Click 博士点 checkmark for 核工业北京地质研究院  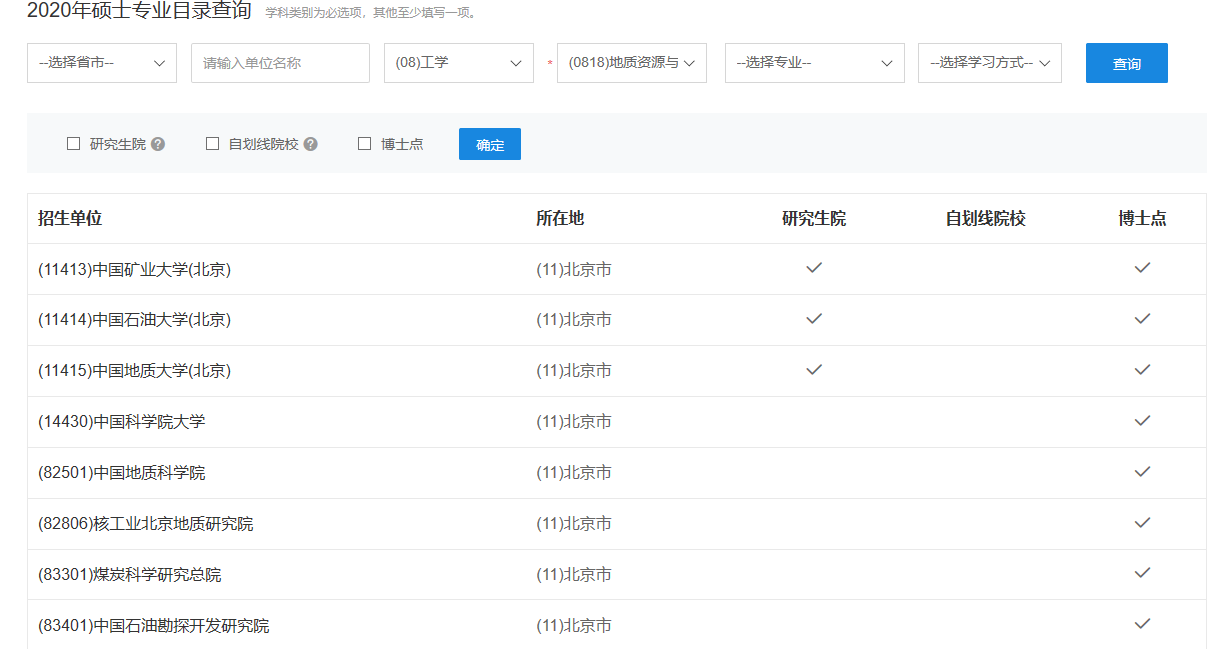(x=1142, y=523)
